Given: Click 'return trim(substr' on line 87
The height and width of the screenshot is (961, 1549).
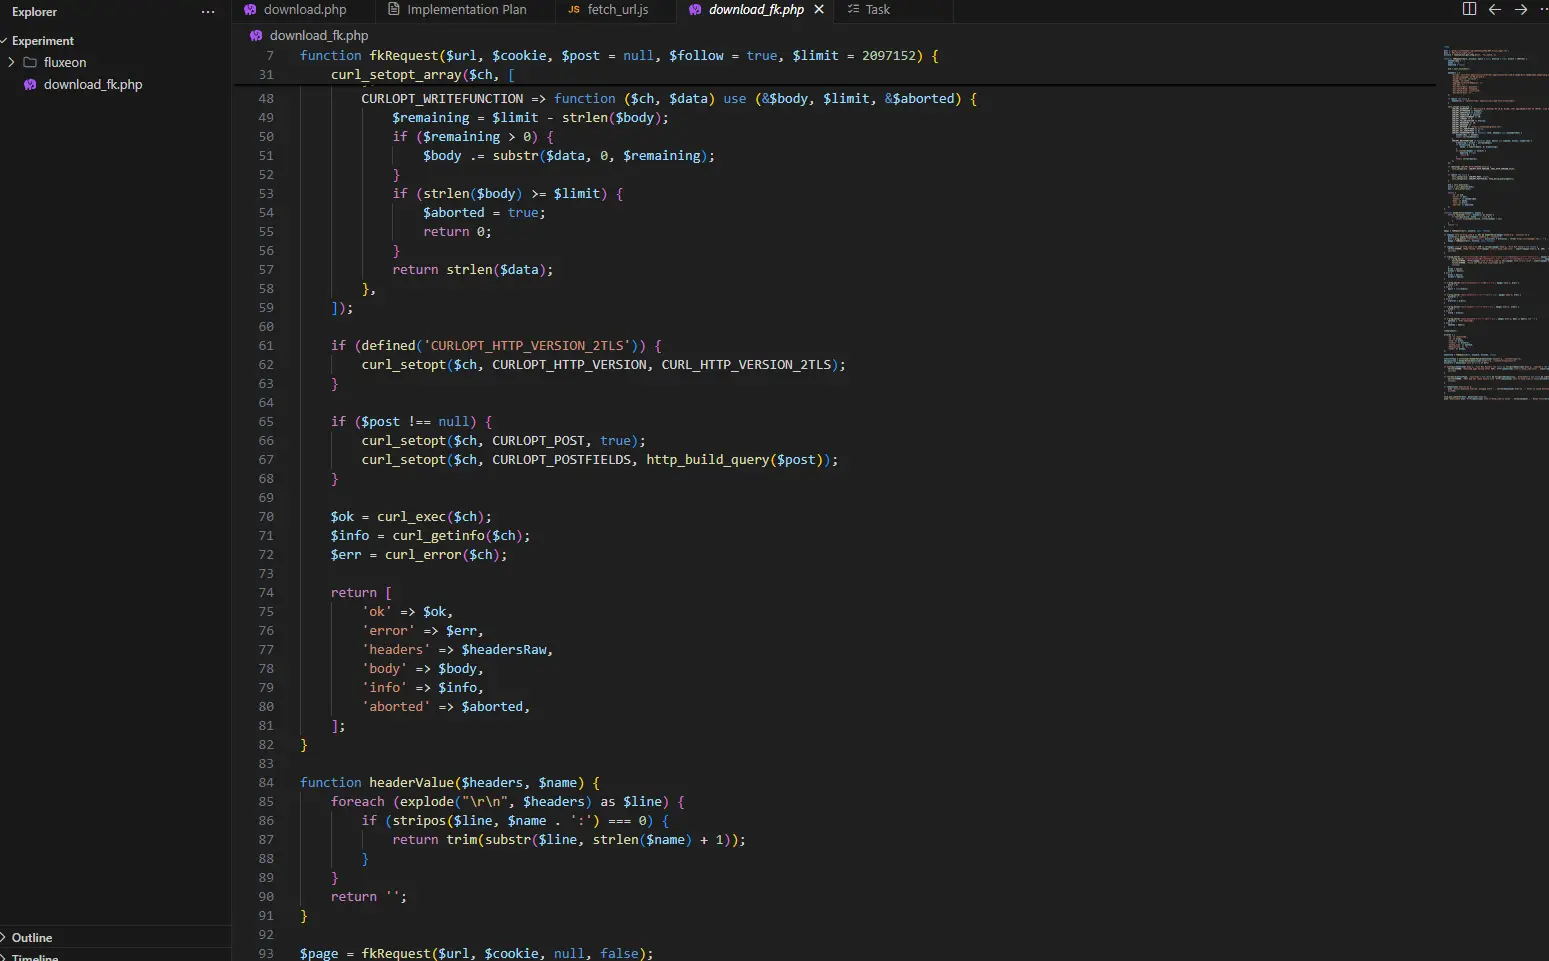Looking at the screenshot, I should pos(568,840).
